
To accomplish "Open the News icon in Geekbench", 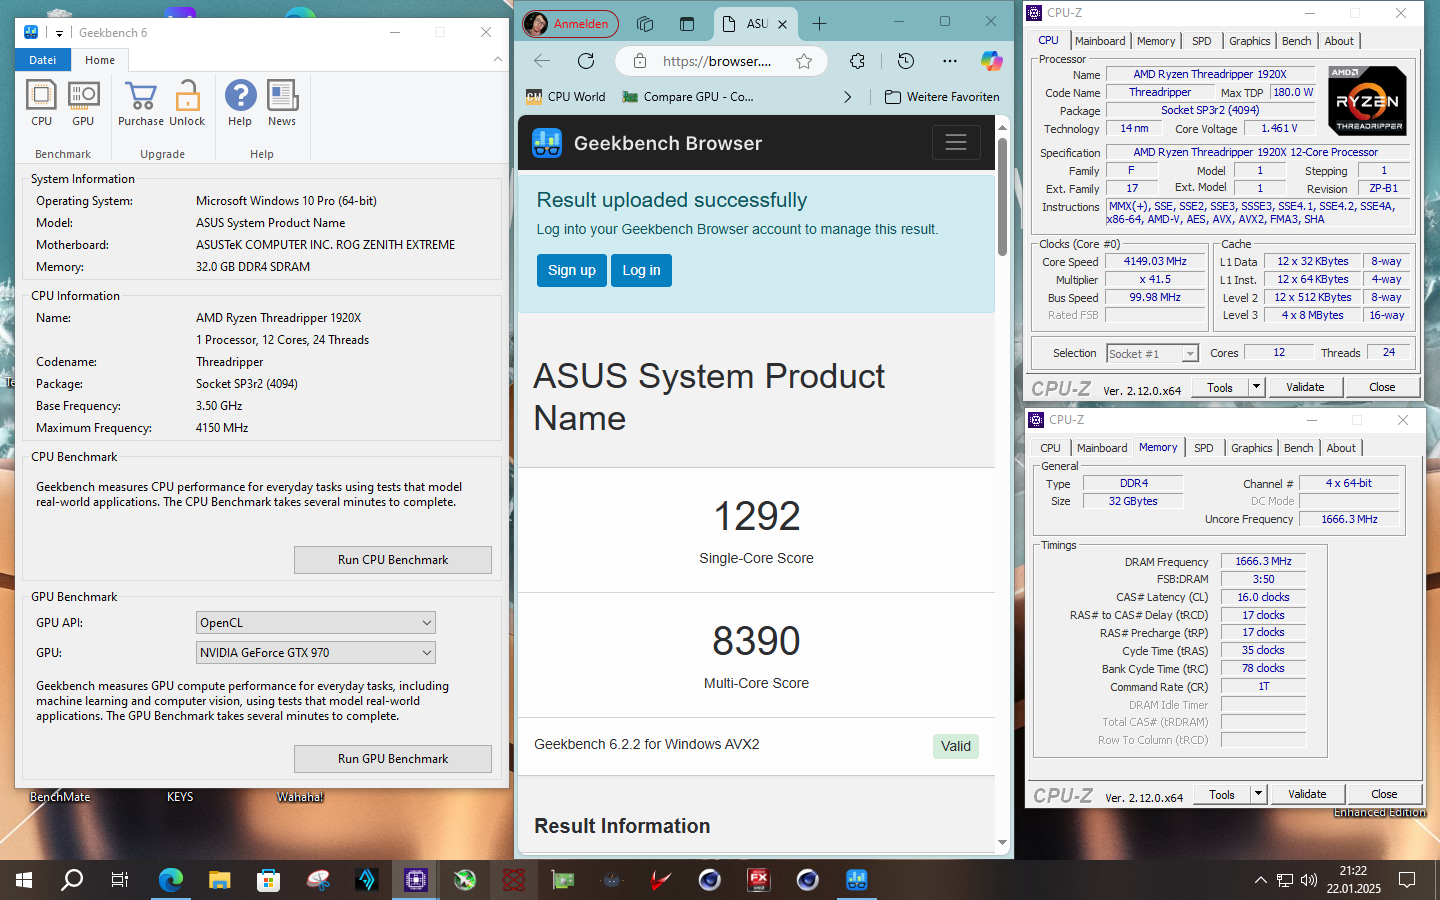I will tap(282, 103).
